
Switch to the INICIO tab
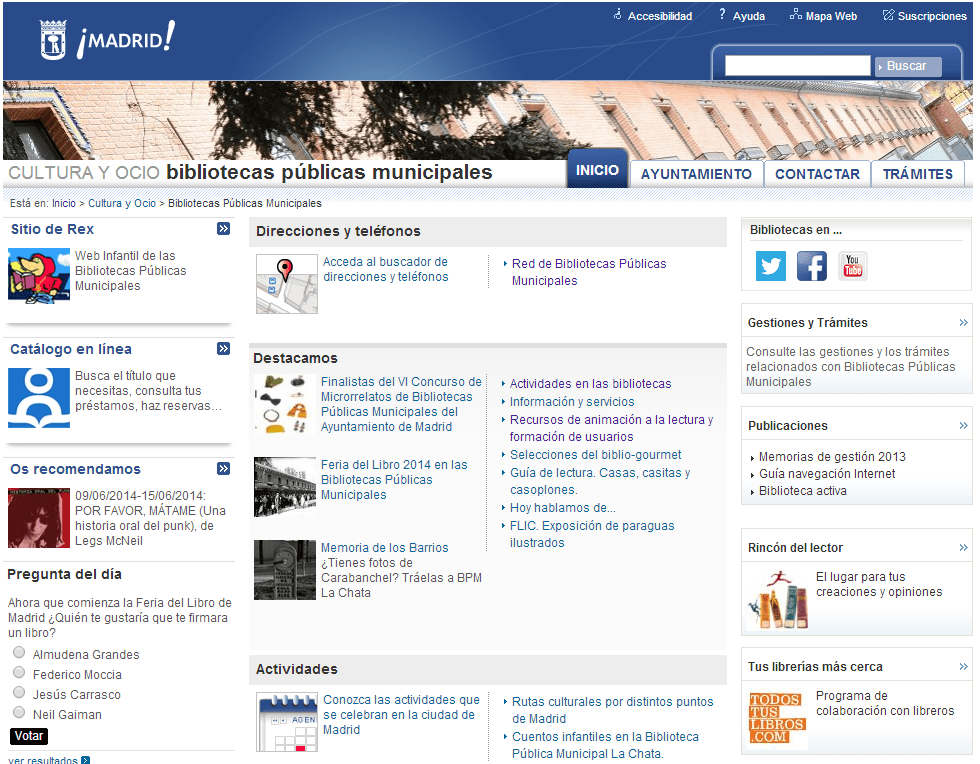click(x=598, y=169)
